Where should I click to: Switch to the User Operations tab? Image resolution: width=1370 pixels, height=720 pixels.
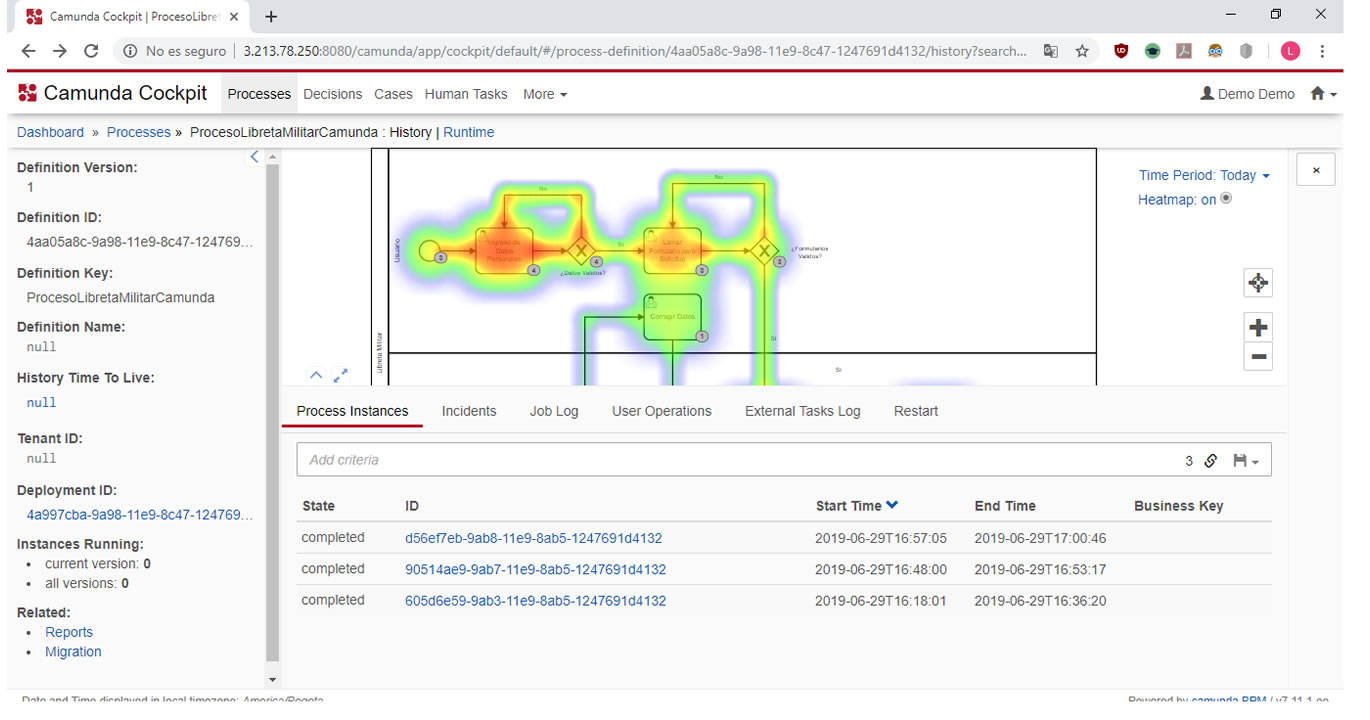pyautogui.click(x=662, y=411)
